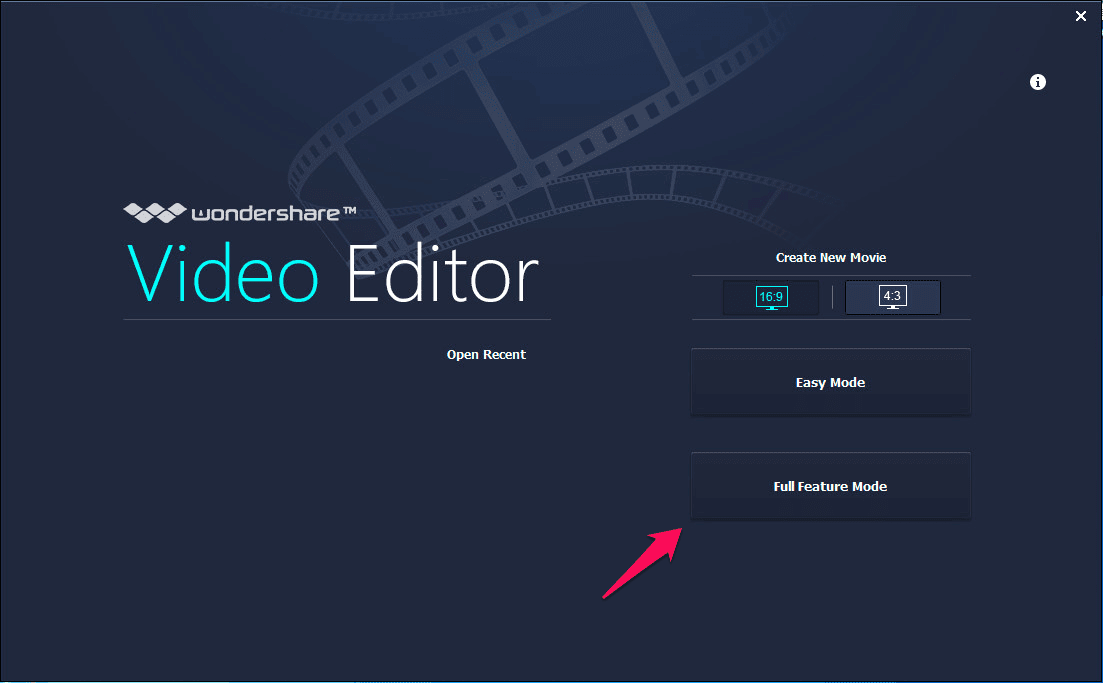Switch project ratio to standard 4:3

tap(892, 296)
